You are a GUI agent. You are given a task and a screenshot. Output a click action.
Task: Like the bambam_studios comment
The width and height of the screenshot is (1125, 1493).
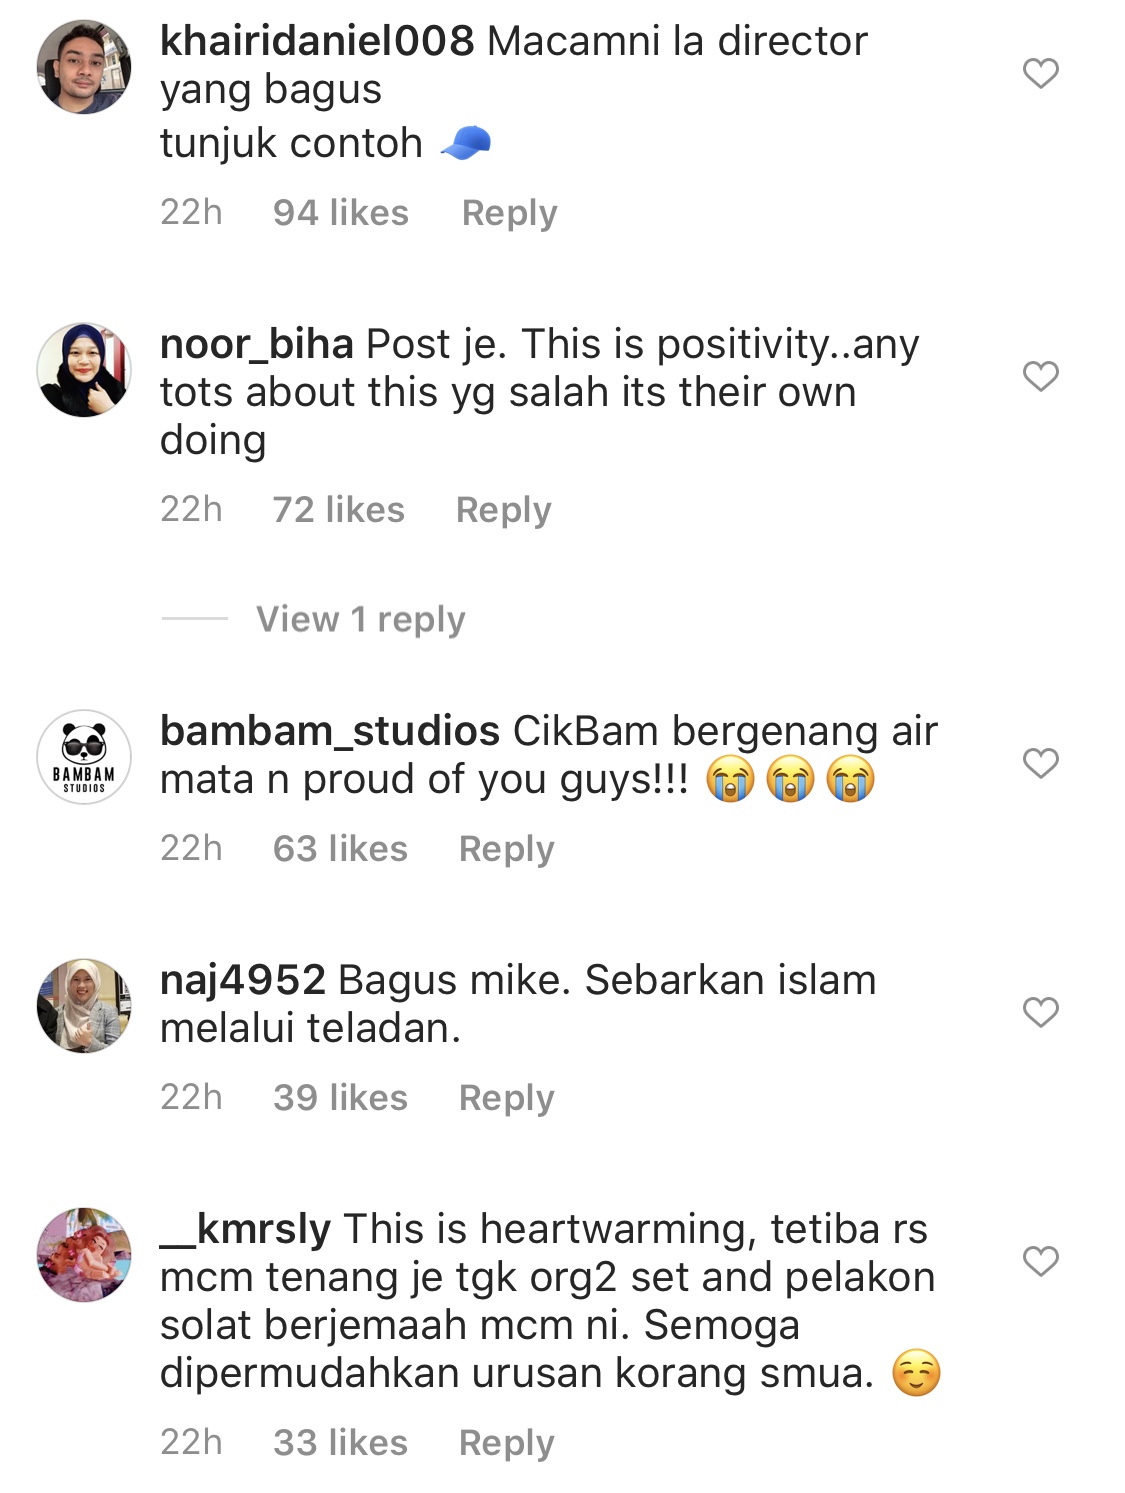tap(1040, 763)
